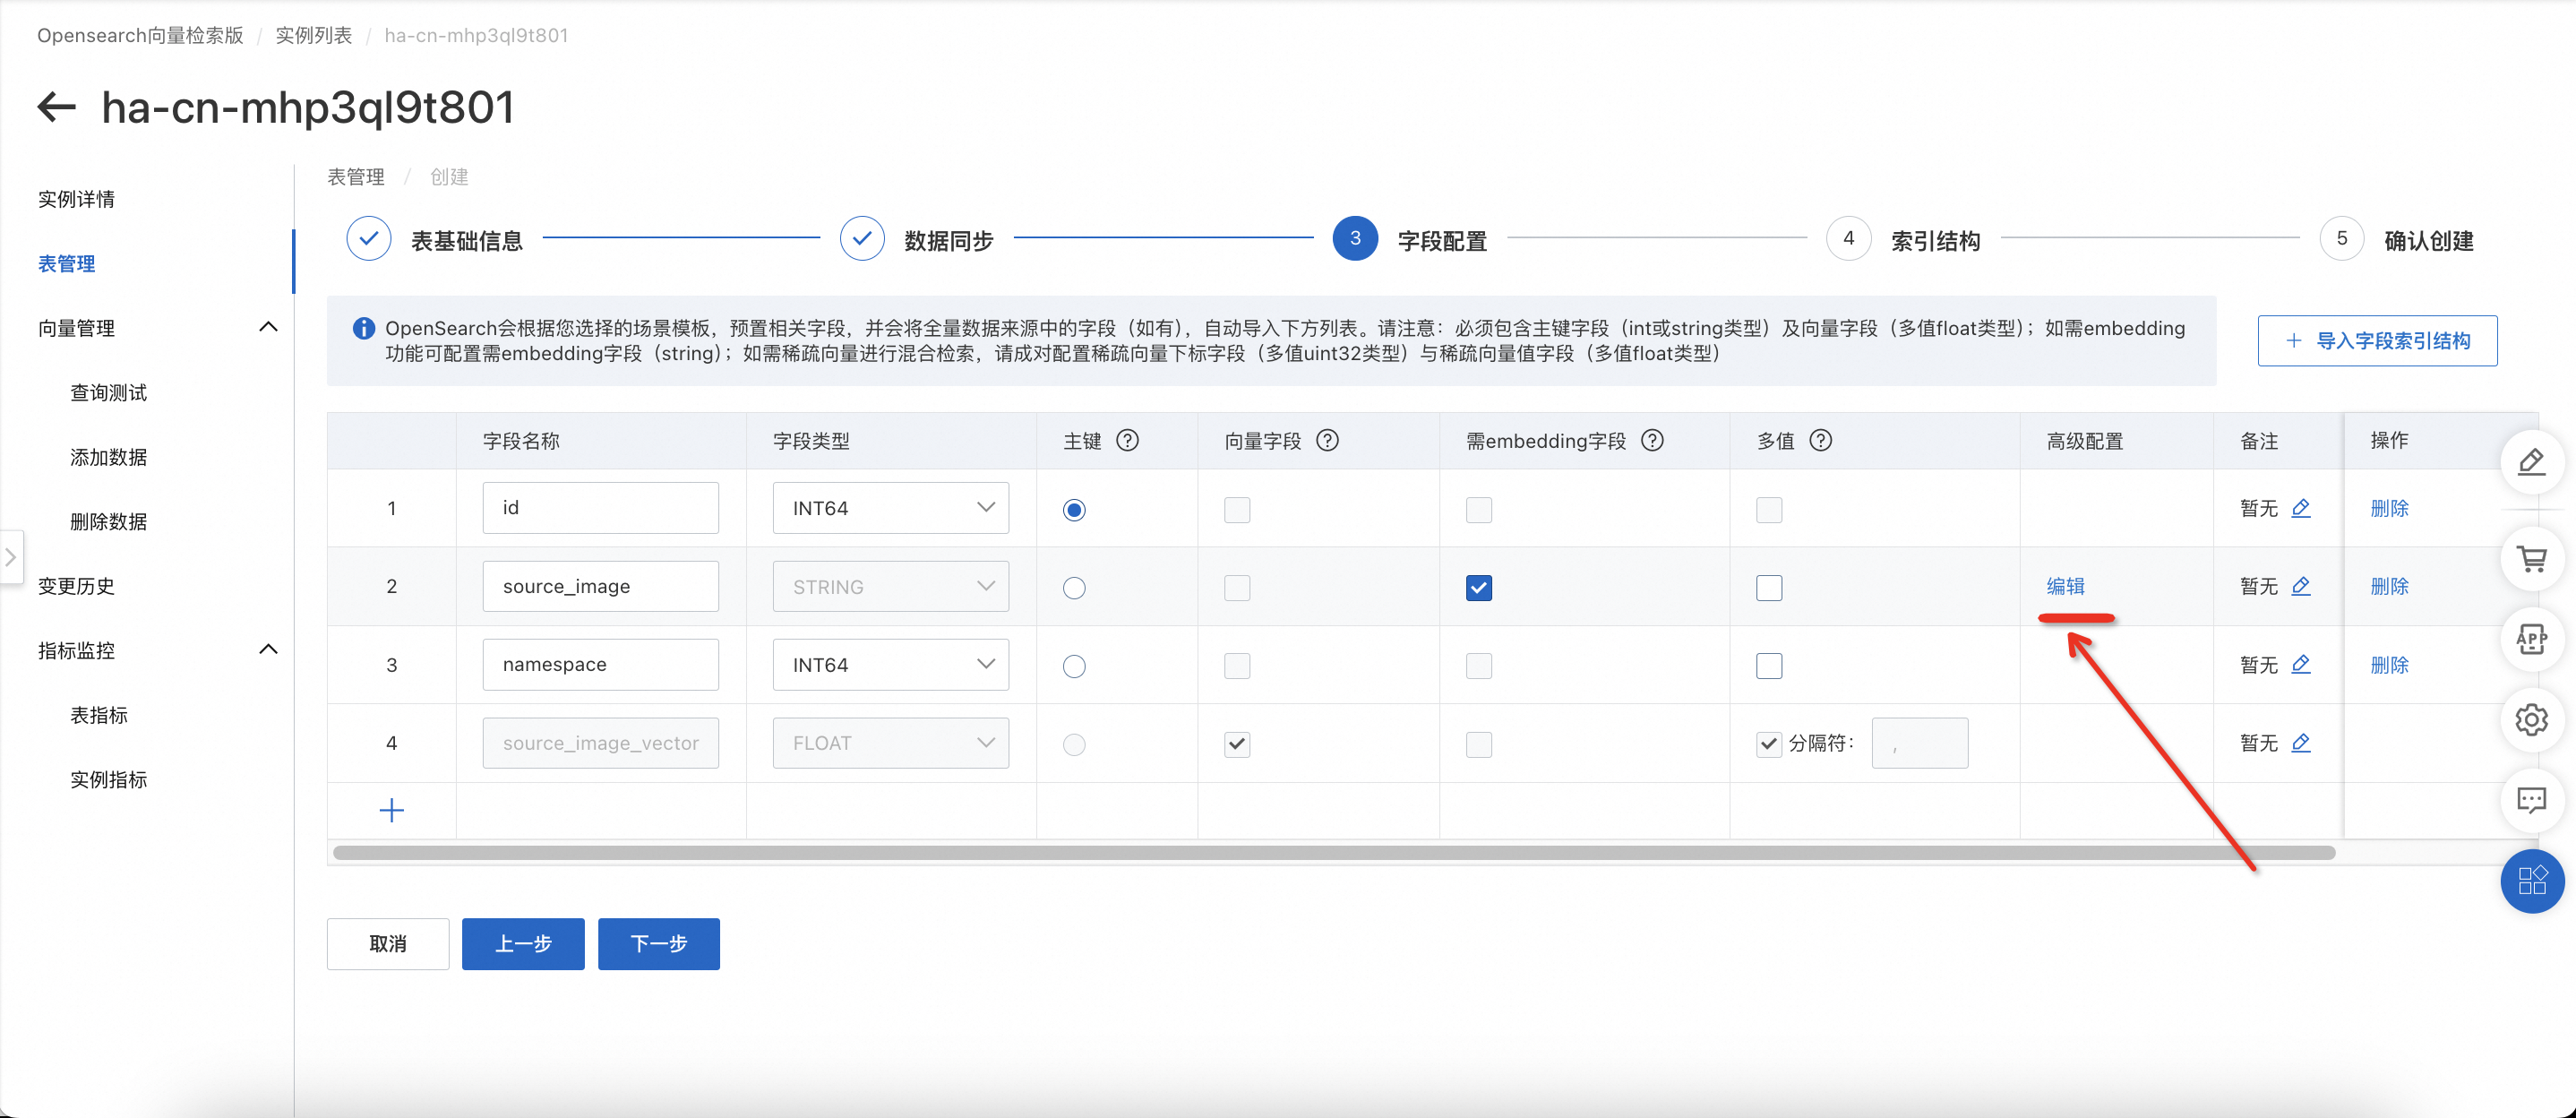Uncheck embedding field for source_image
2576x1118 pixels.
(x=1479, y=588)
